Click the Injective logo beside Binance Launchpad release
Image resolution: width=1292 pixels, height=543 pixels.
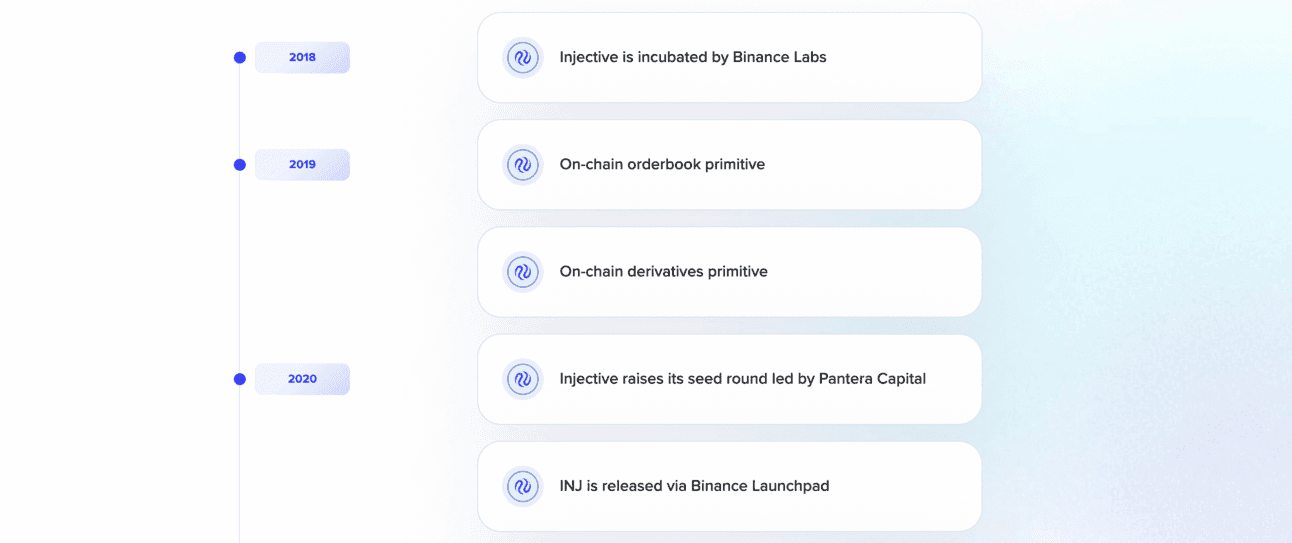522,486
